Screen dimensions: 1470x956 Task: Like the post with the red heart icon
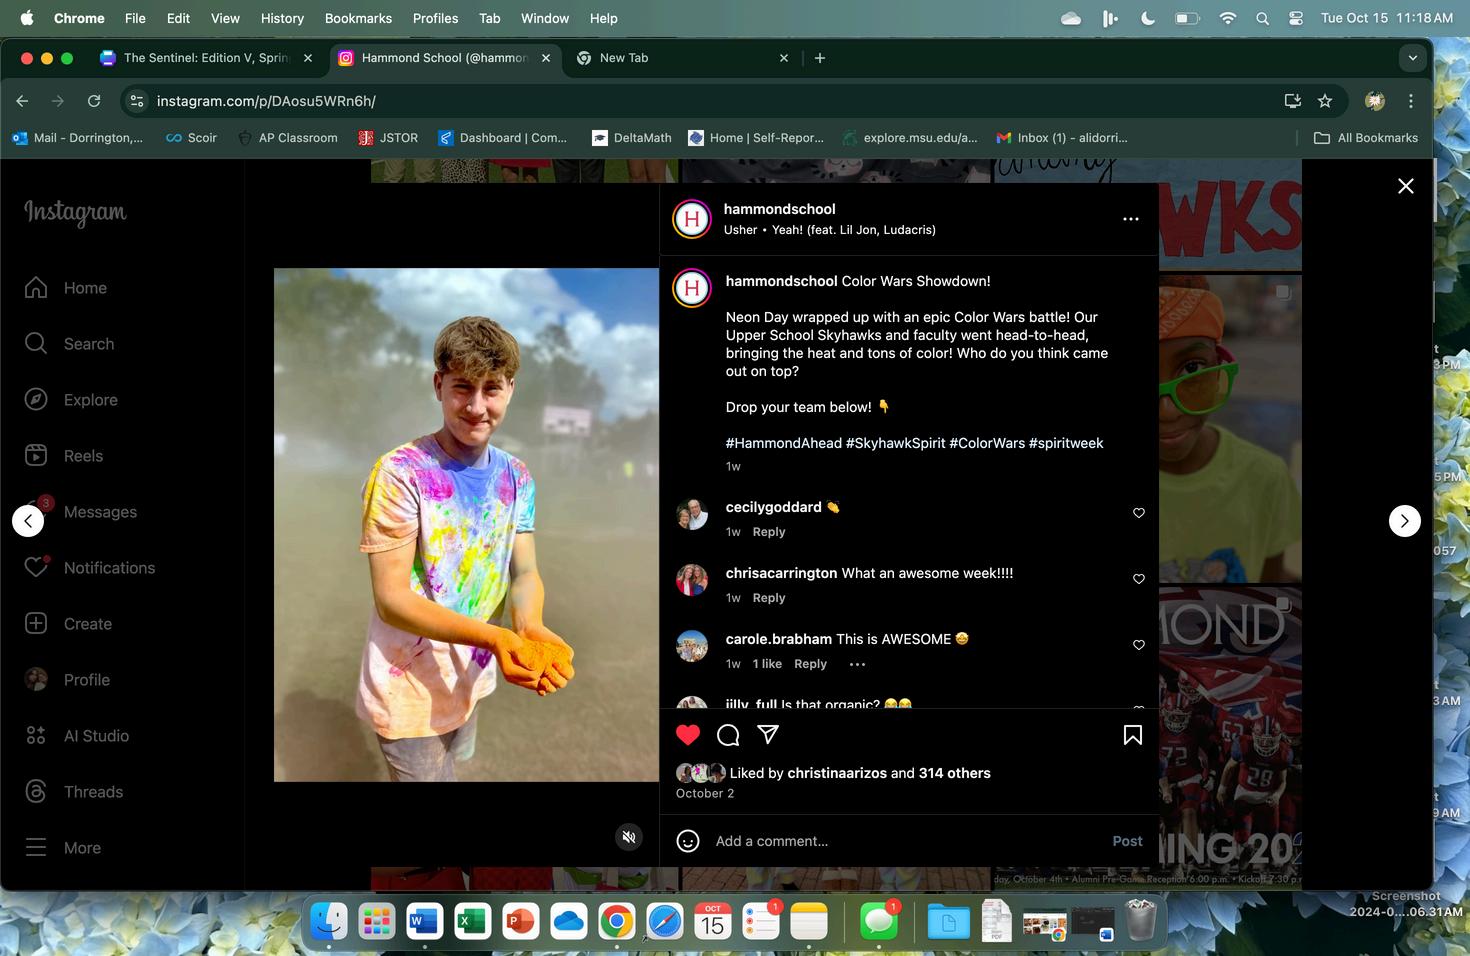(x=688, y=735)
